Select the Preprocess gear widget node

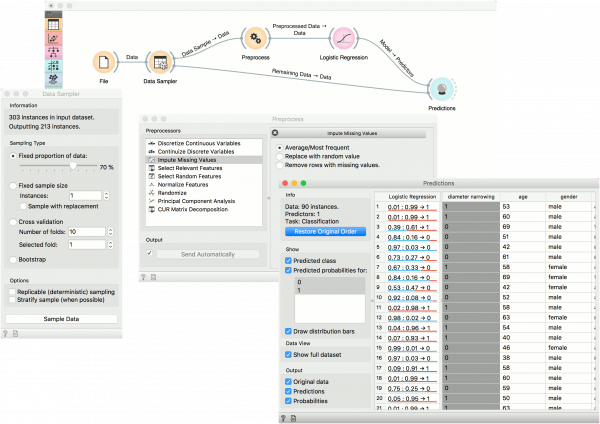257,38
